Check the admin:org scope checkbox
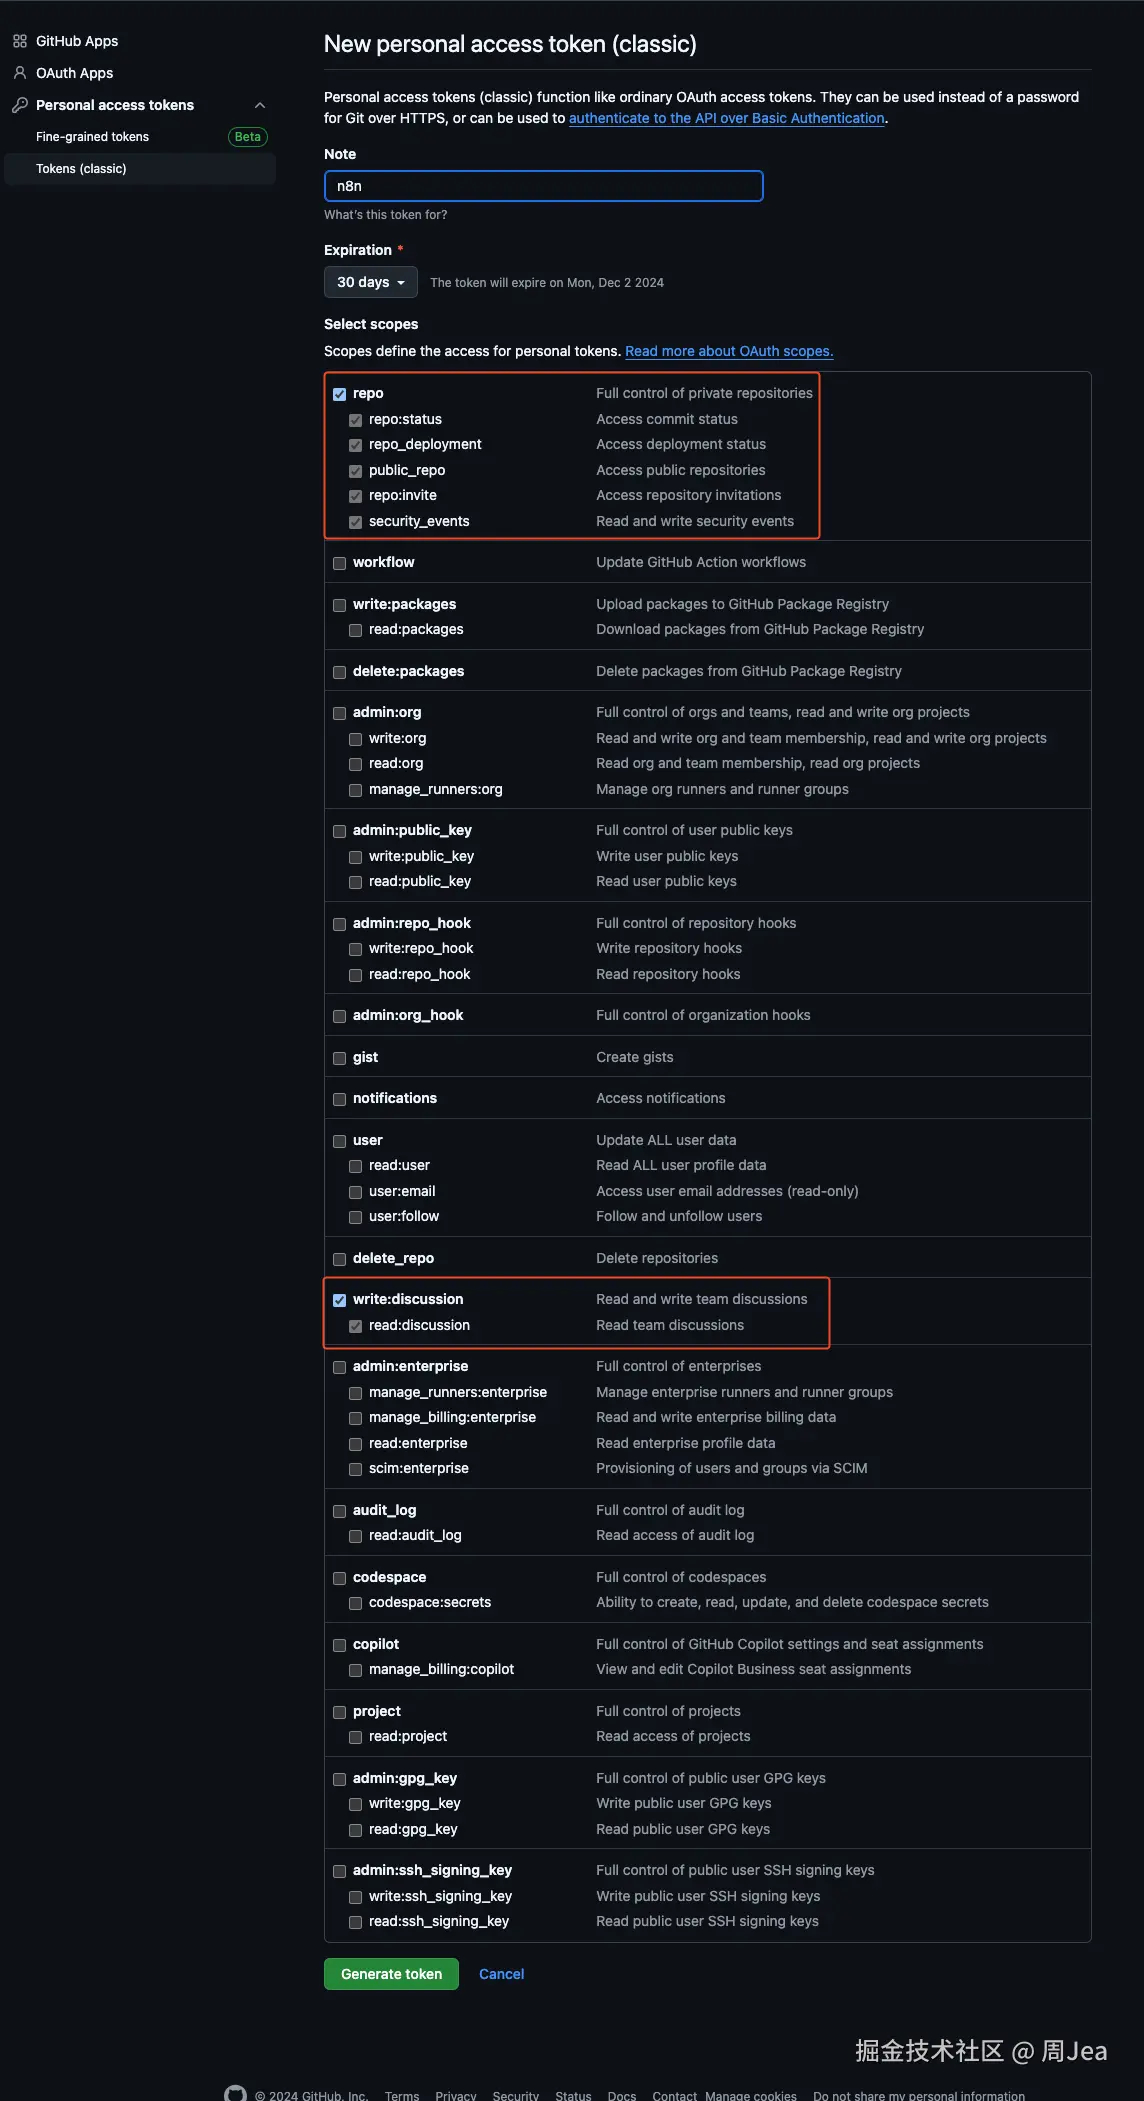The image size is (1144, 2101). pyautogui.click(x=340, y=713)
